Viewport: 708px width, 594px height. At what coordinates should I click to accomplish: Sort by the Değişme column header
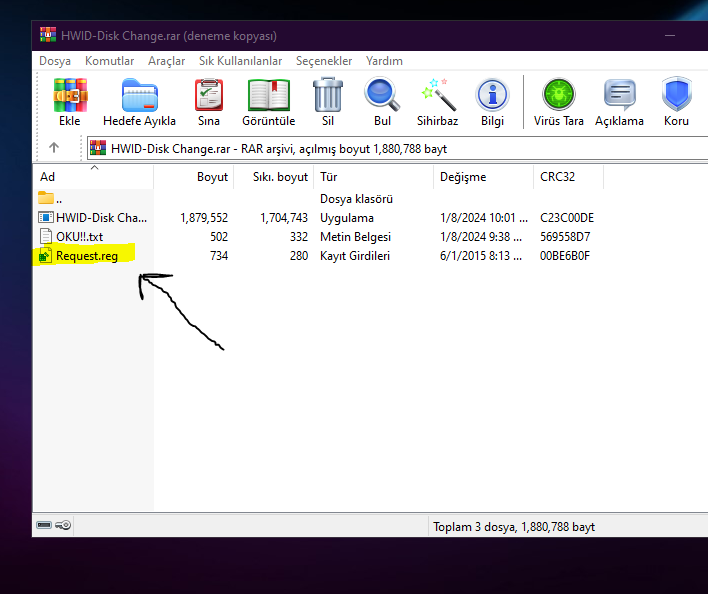click(484, 176)
